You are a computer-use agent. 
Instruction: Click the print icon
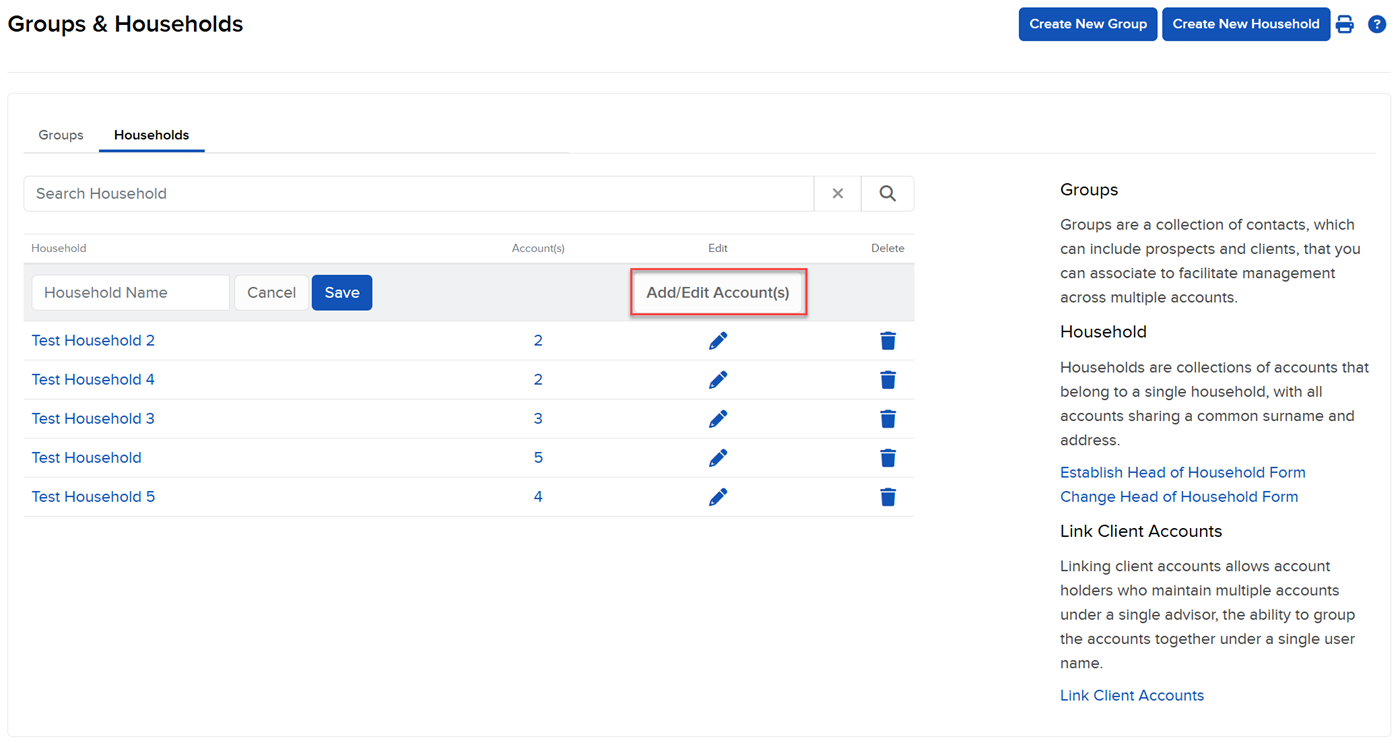point(1345,24)
